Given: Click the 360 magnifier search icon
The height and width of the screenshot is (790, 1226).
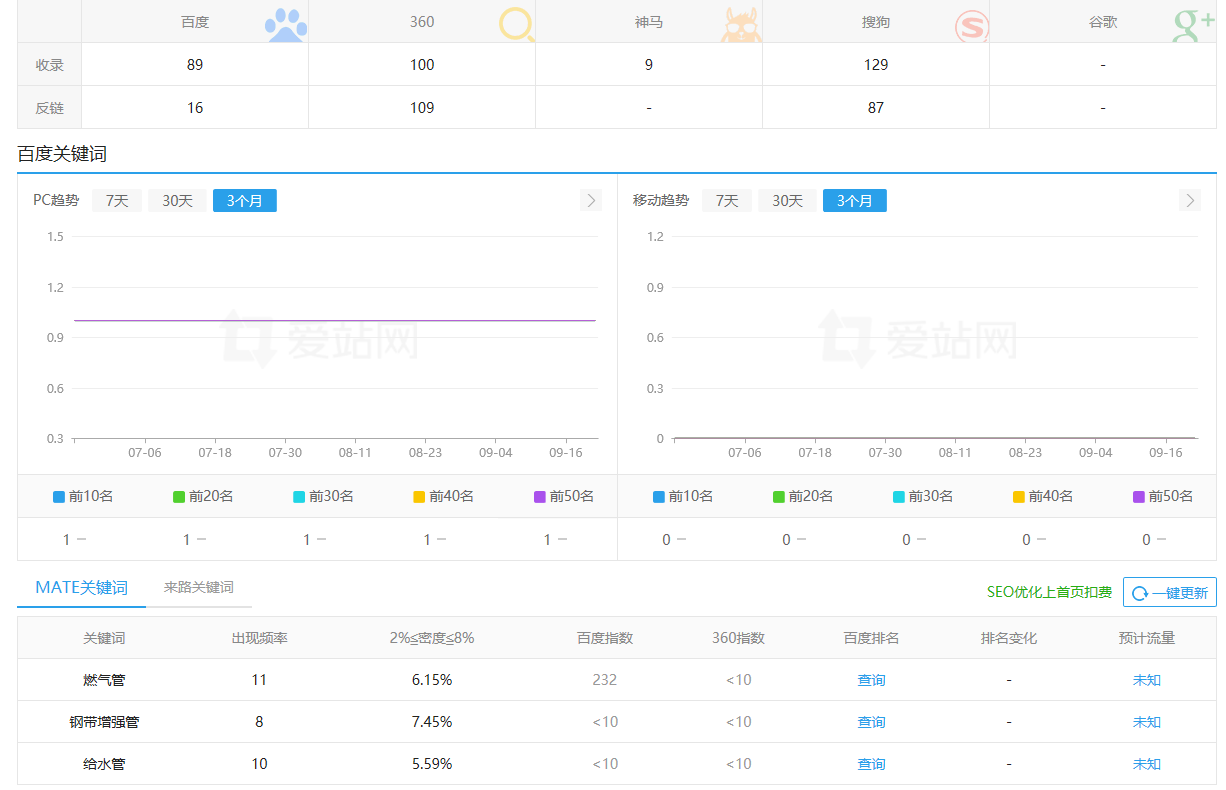Looking at the screenshot, I should [516, 23].
